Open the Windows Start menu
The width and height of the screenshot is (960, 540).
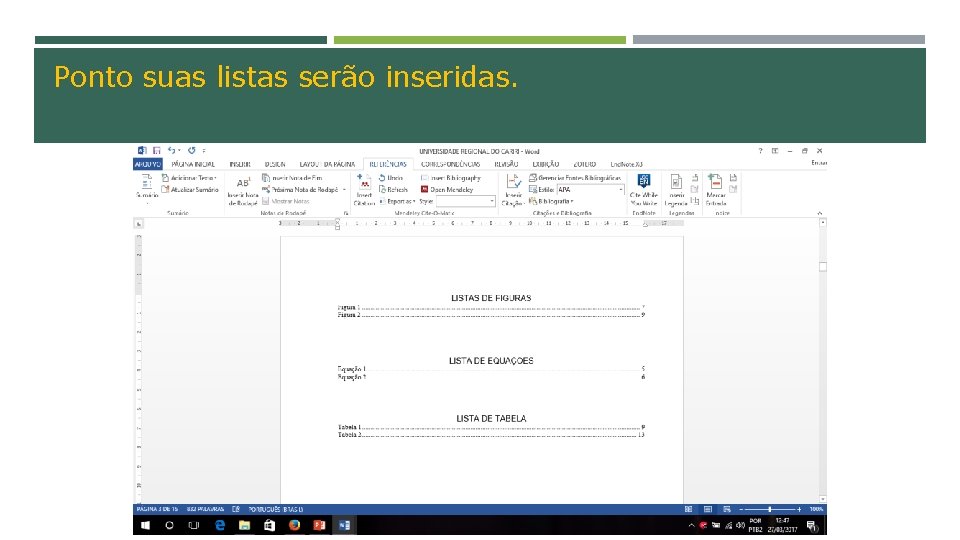click(x=145, y=525)
